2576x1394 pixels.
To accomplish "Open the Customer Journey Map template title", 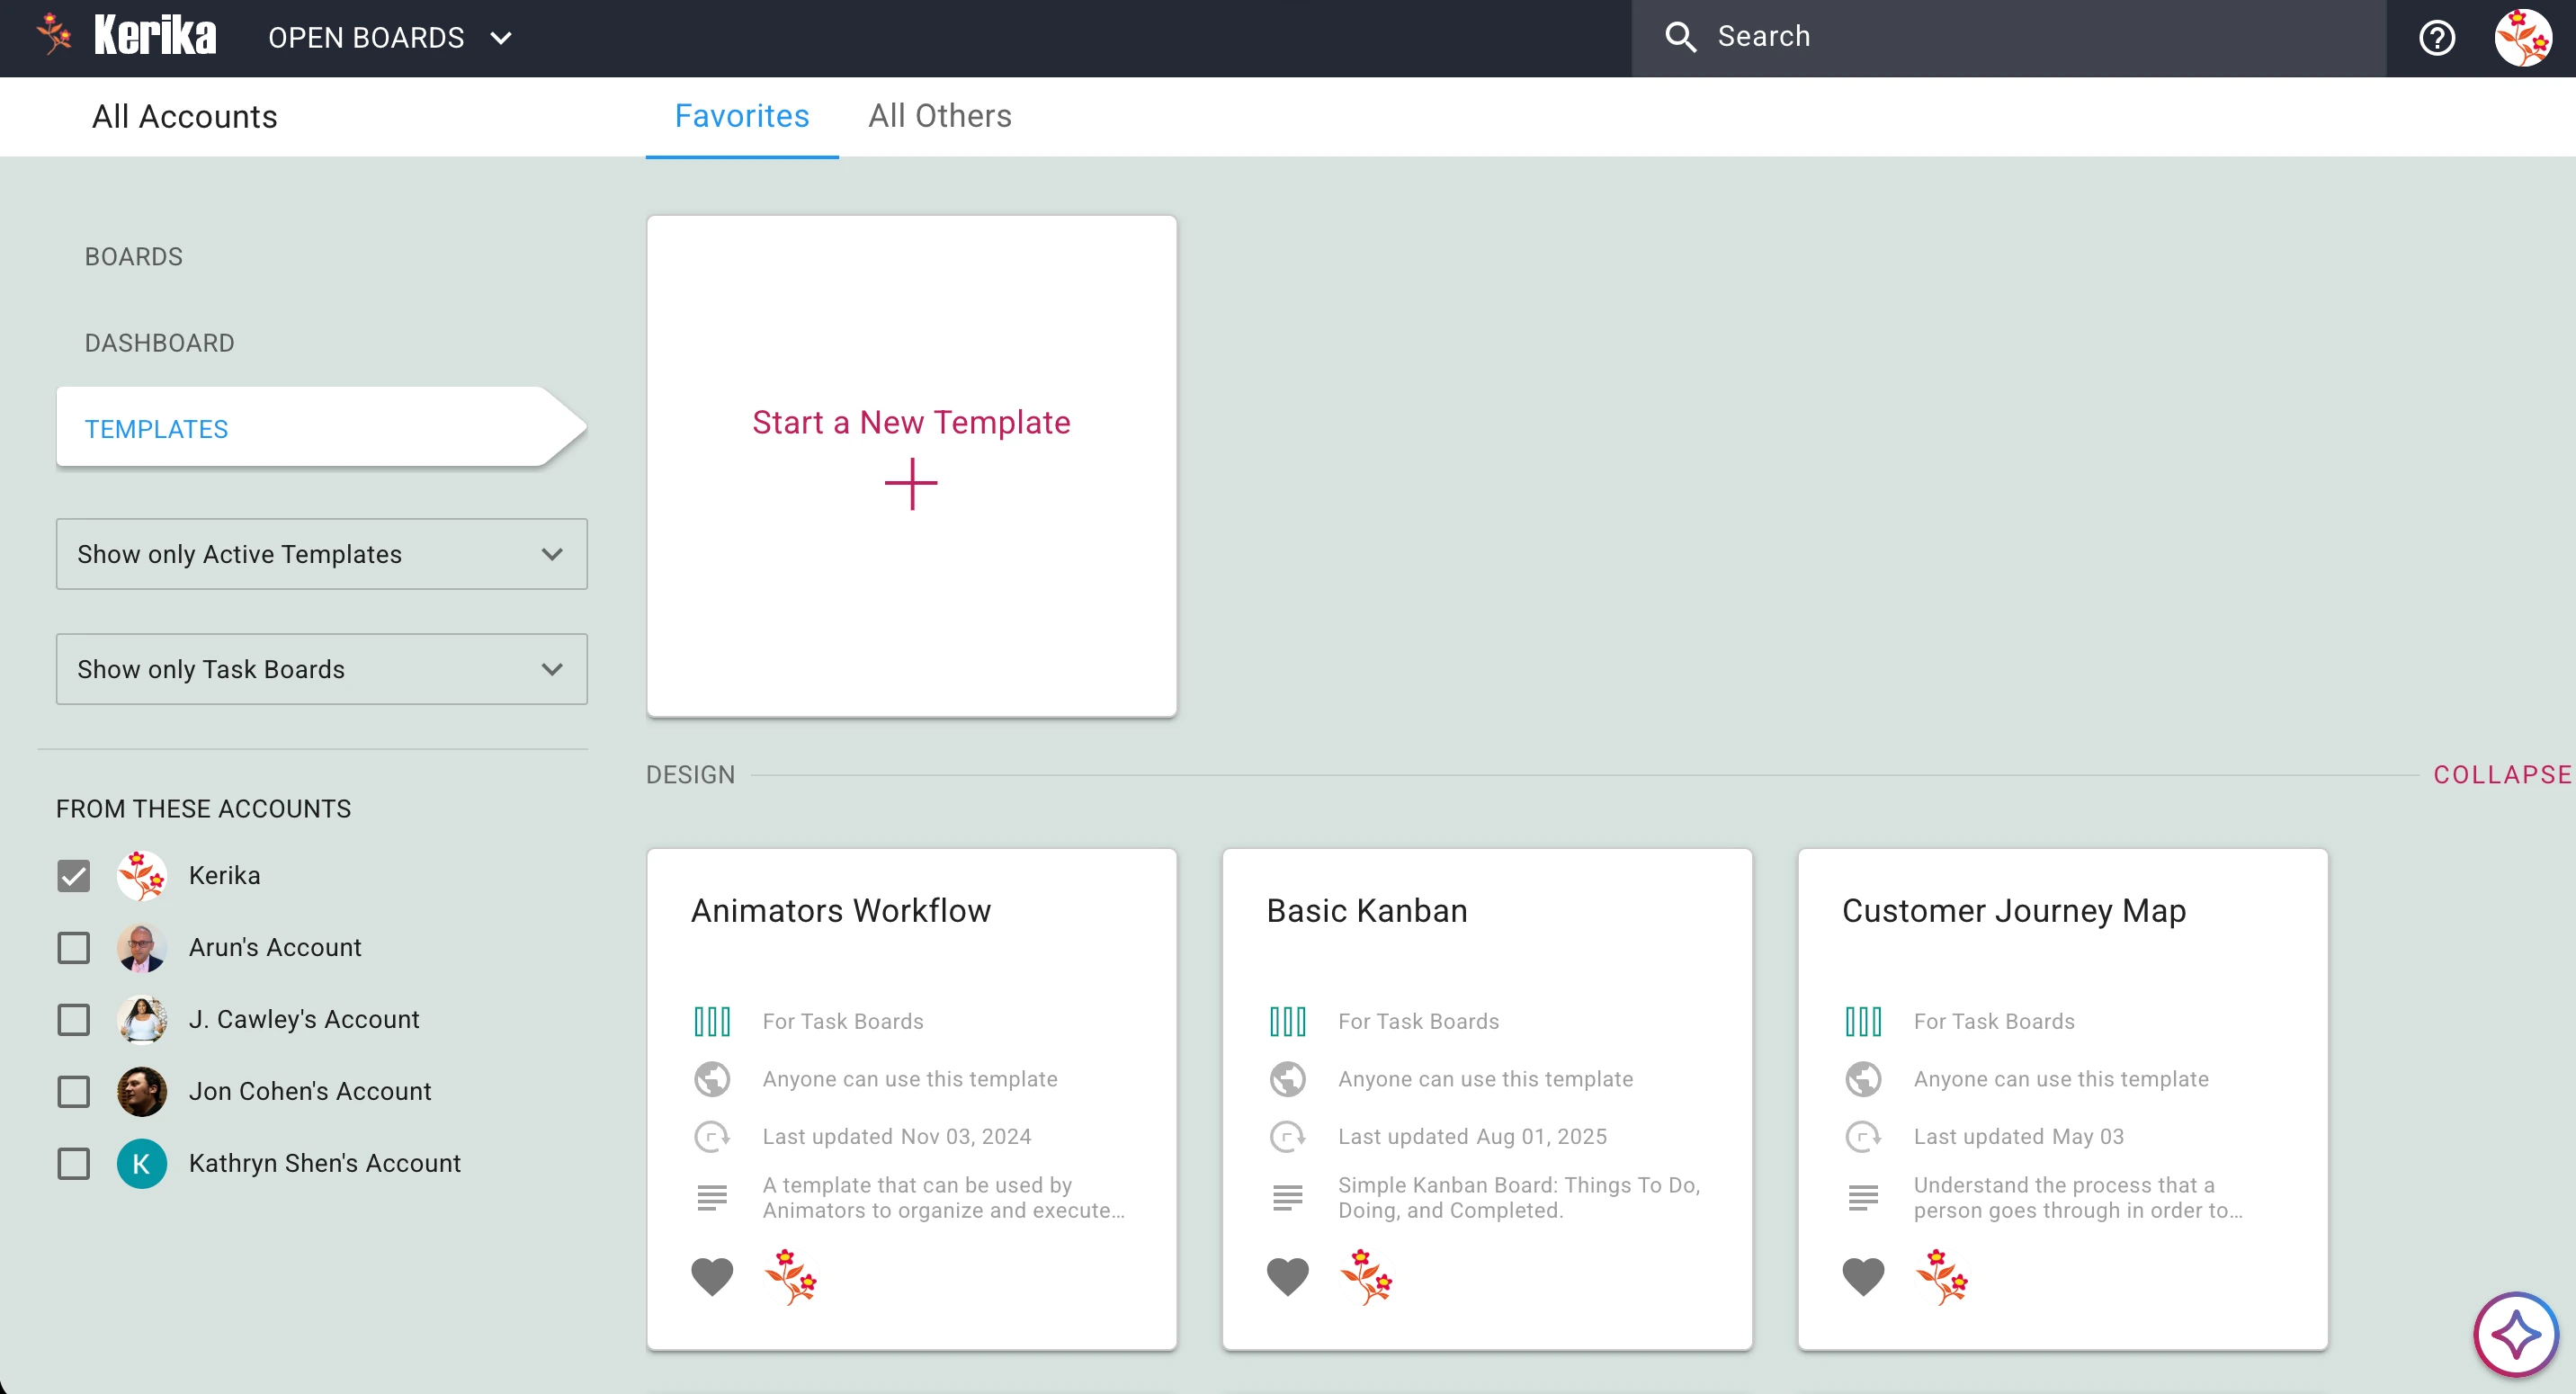I will (2013, 911).
